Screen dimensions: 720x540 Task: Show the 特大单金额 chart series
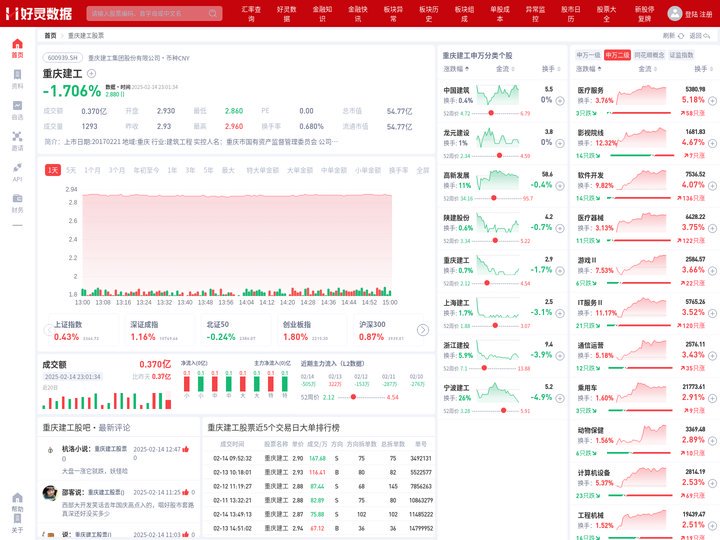(262, 170)
